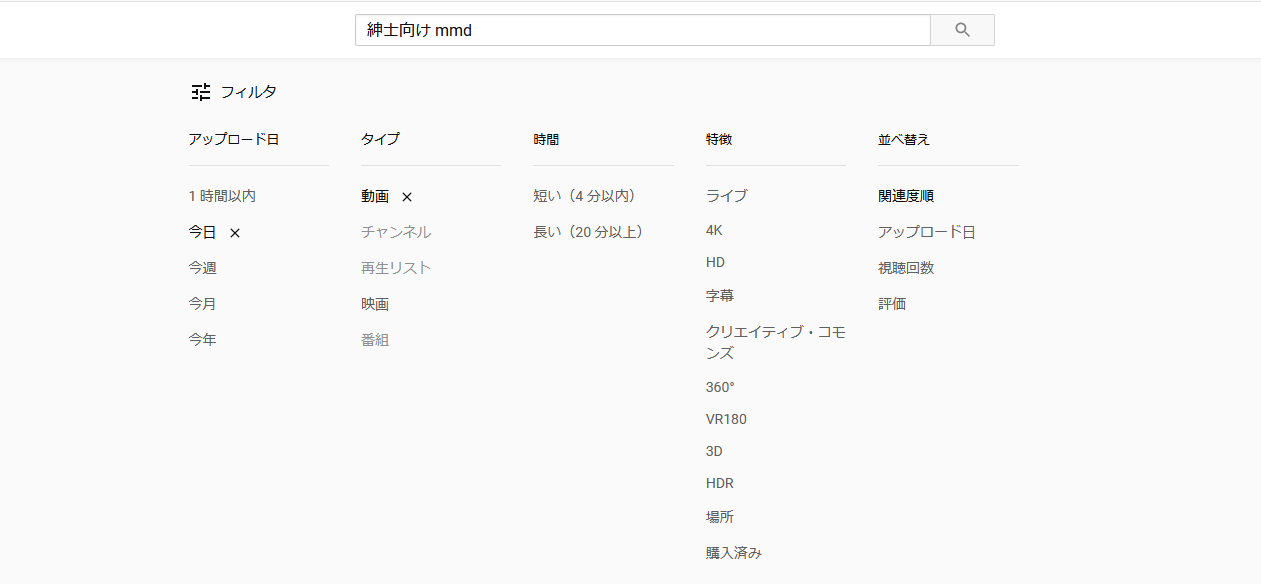Toggle the 4K feature filter
The height and width of the screenshot is (584, 1261).
tap(714, 230)
